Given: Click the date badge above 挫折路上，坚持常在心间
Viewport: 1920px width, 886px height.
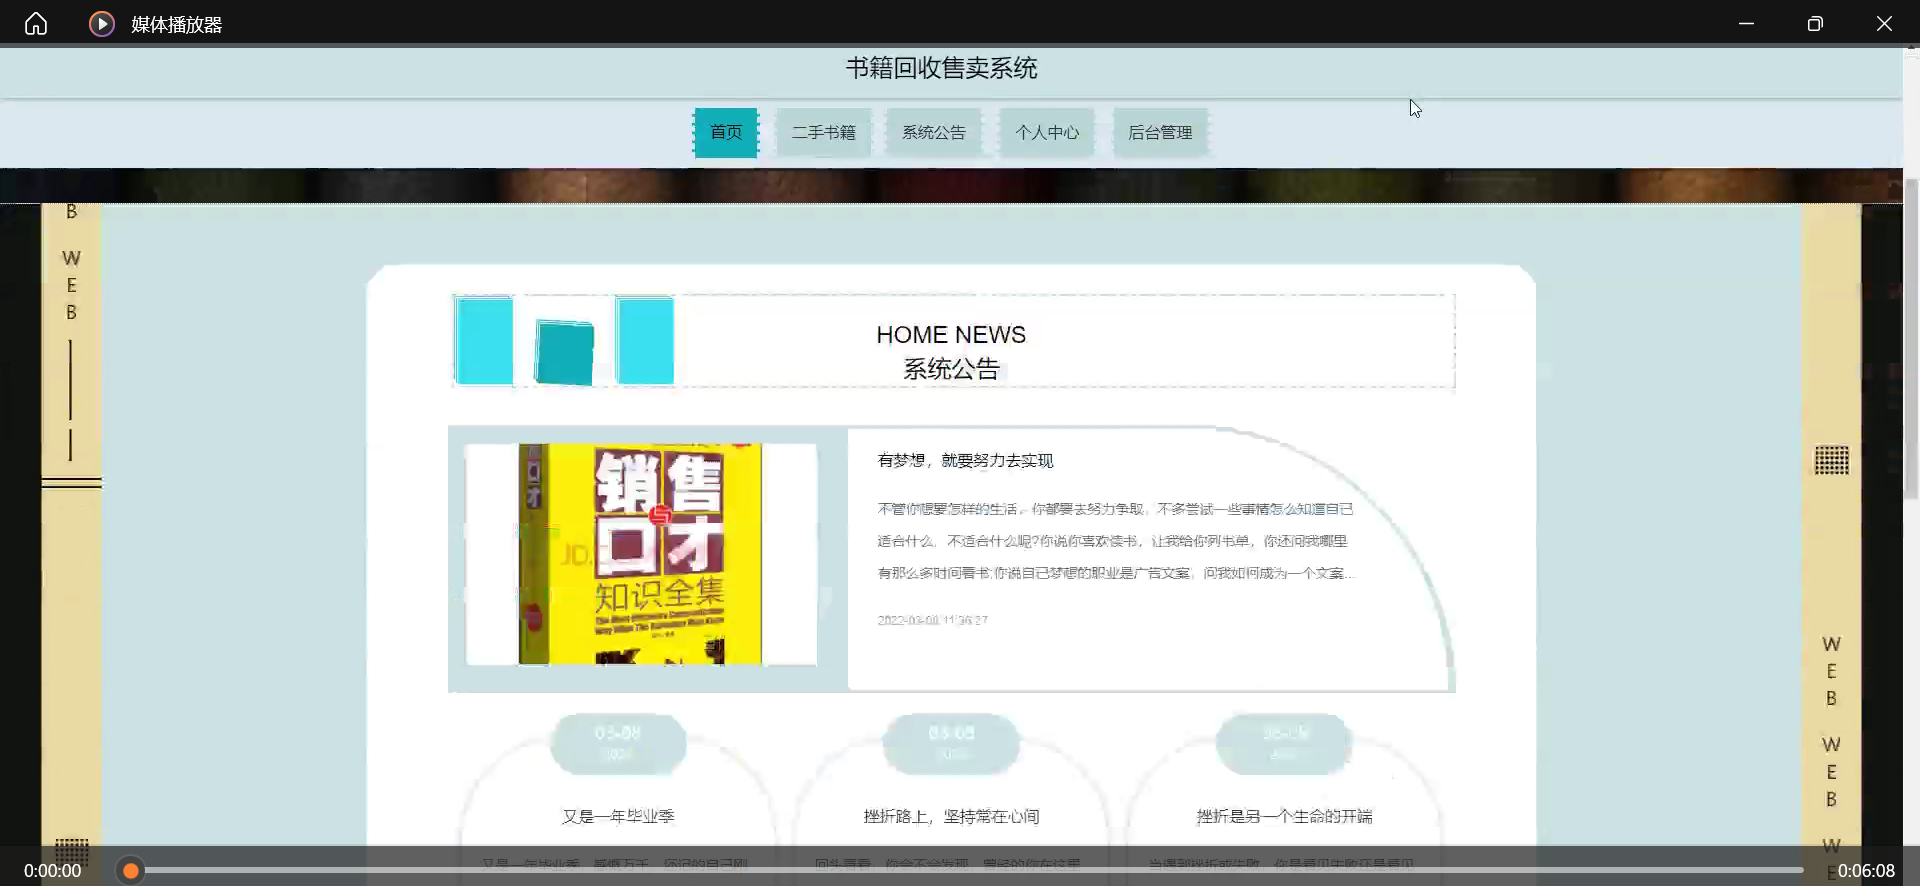Looking at the screenshot, I should (951, 743).
